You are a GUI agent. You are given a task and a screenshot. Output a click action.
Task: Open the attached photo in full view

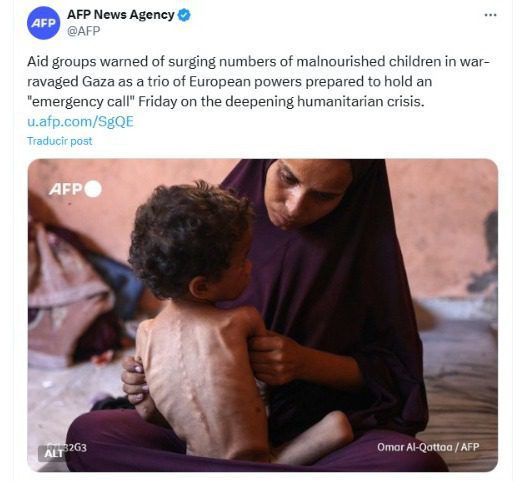tap(262, 315)
